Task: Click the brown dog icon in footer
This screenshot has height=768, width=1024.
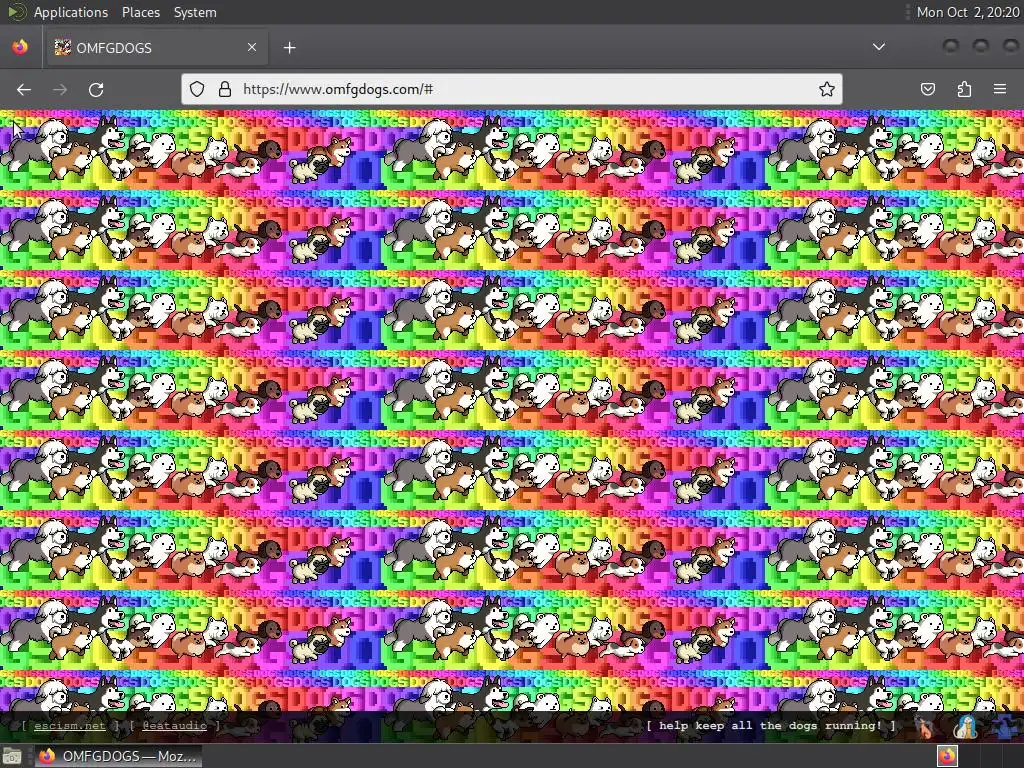Action: click(925, 727)
